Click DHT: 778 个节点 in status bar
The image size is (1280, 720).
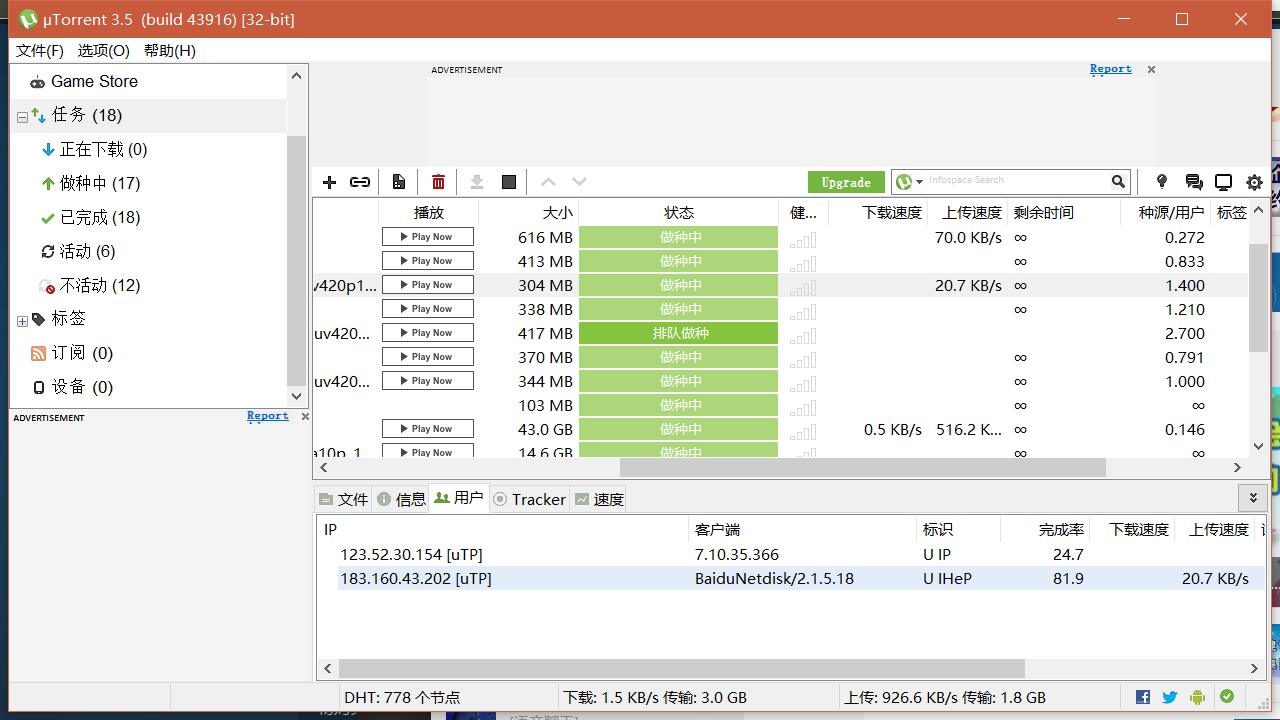[x=402, y=697]
